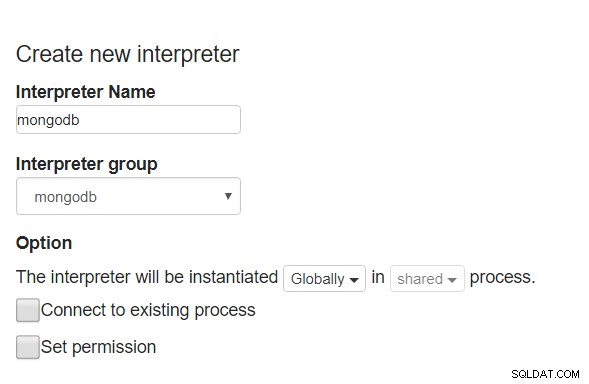This screenshot has width=589, height=384.
Task: Click the word 'in' between the dropdowns
Action: click(x=378, y=277)
